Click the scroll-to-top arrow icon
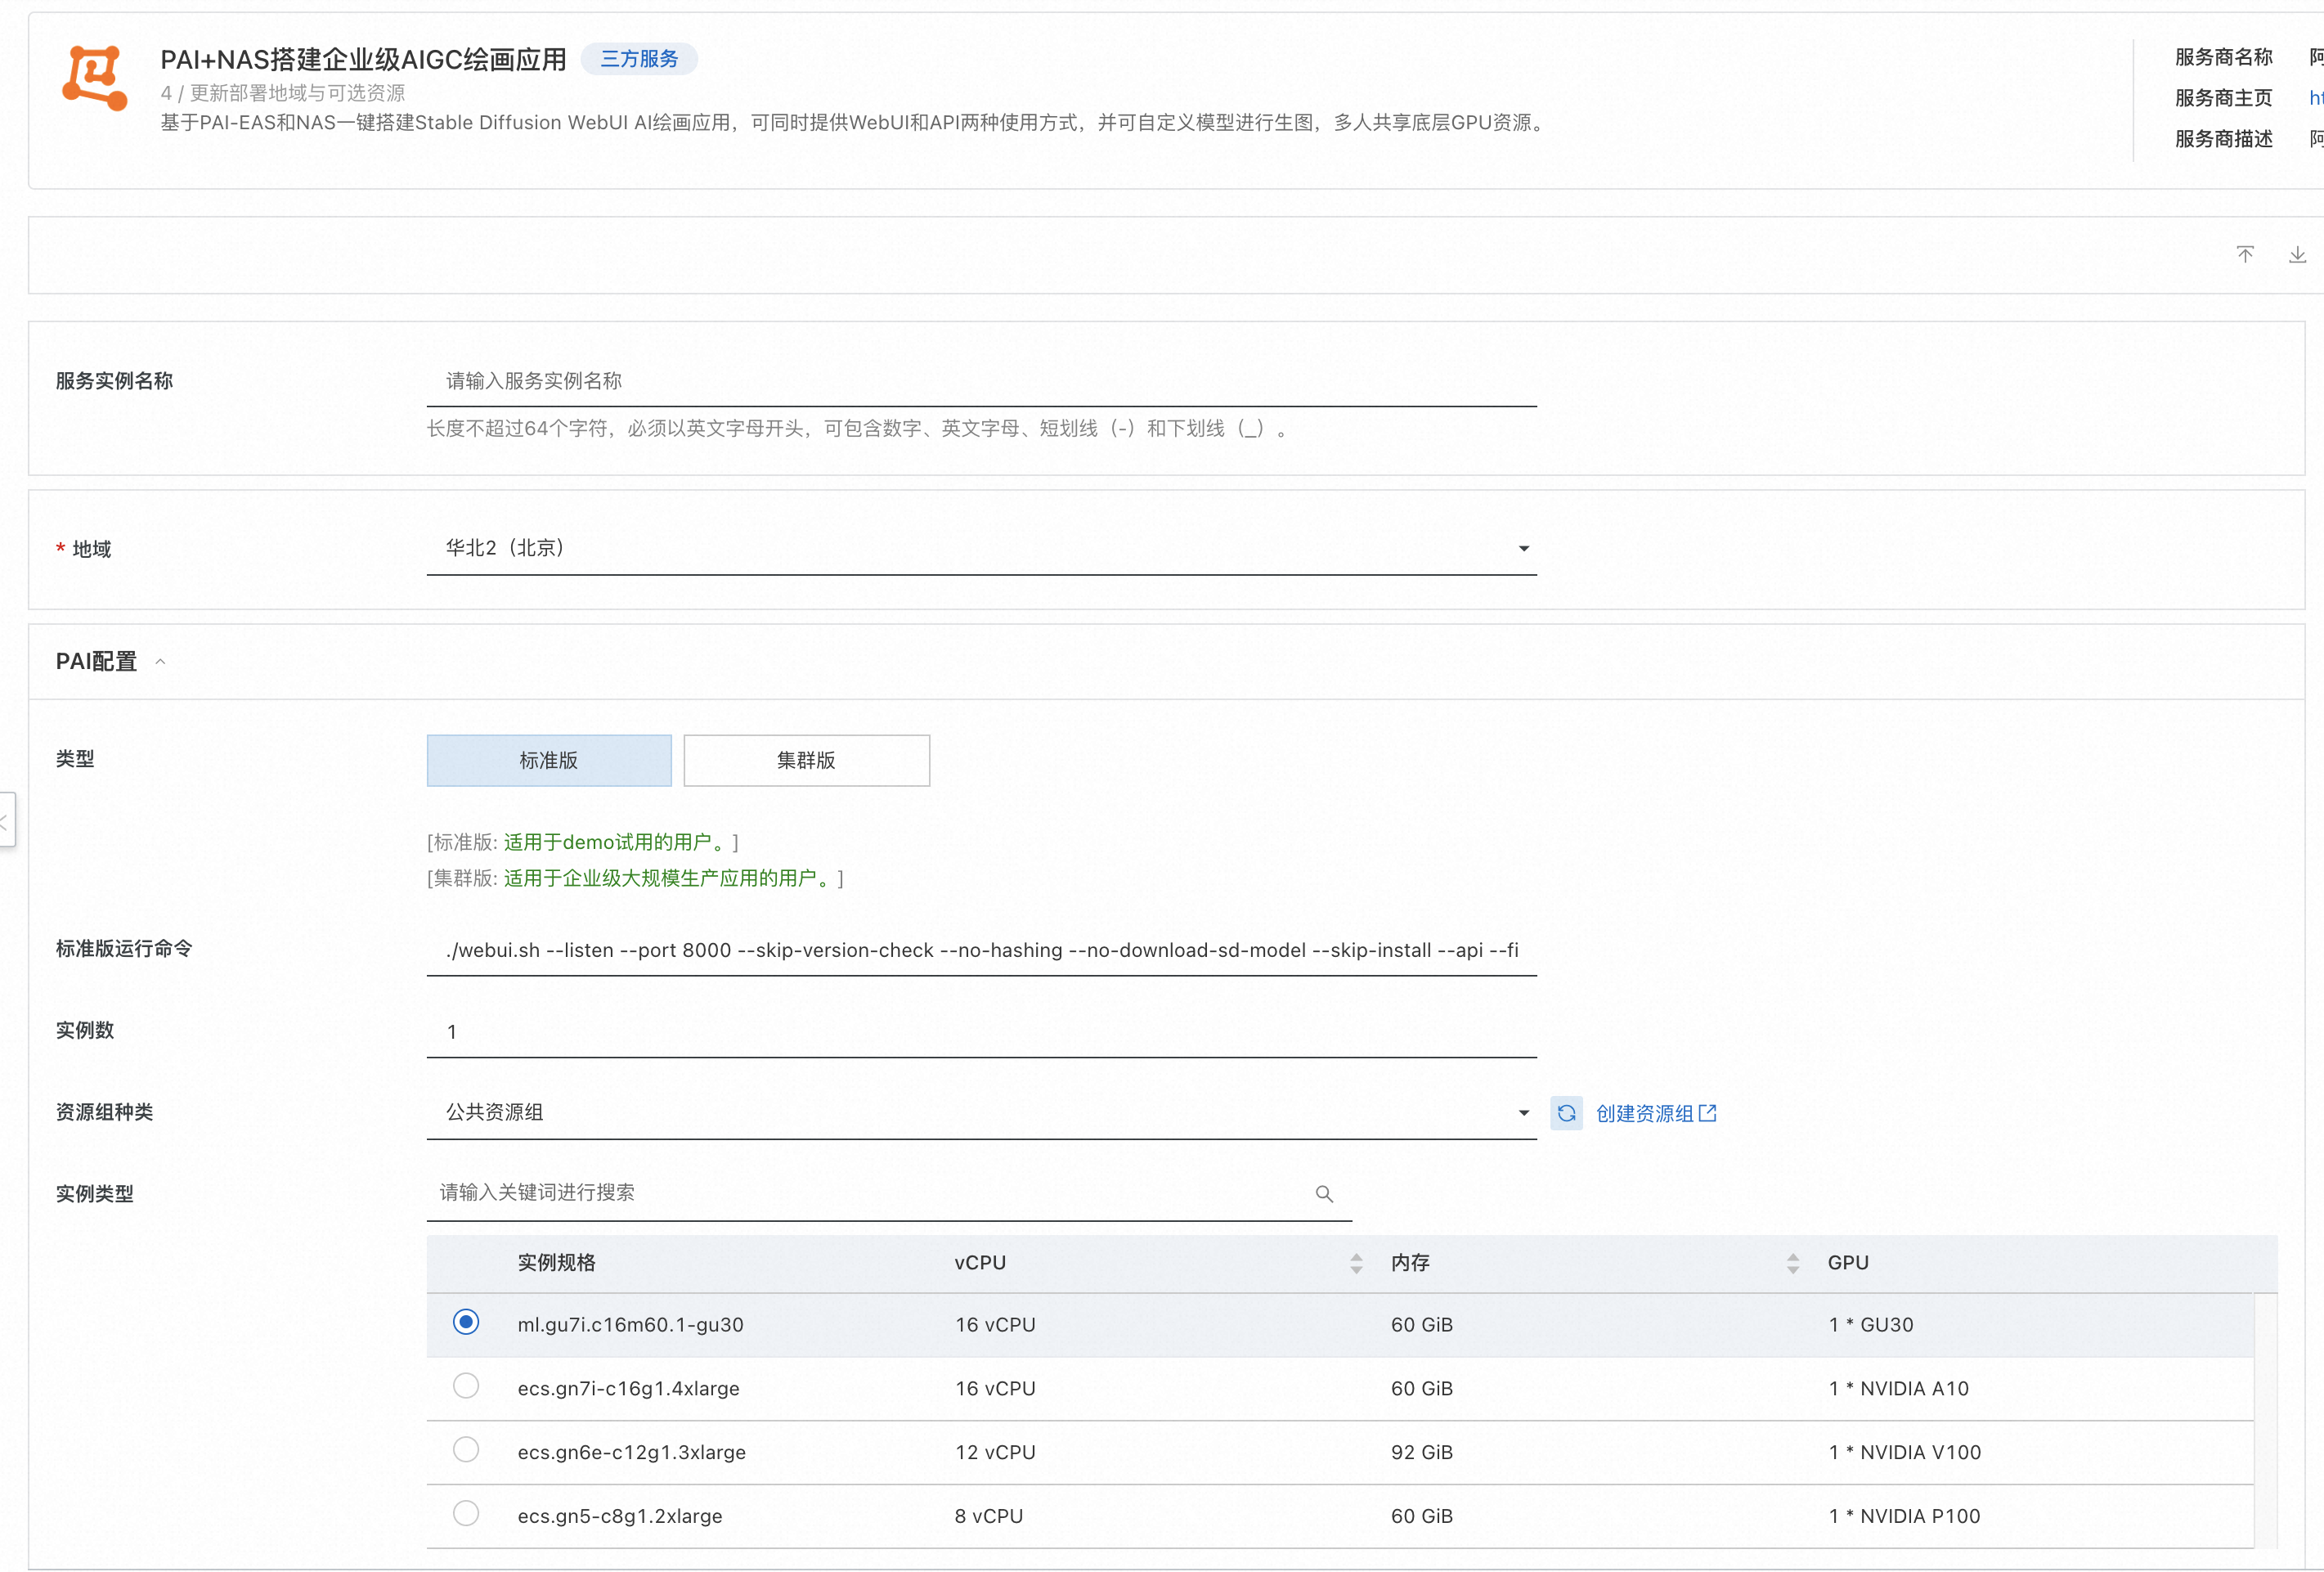 [x=2245, y=254]
